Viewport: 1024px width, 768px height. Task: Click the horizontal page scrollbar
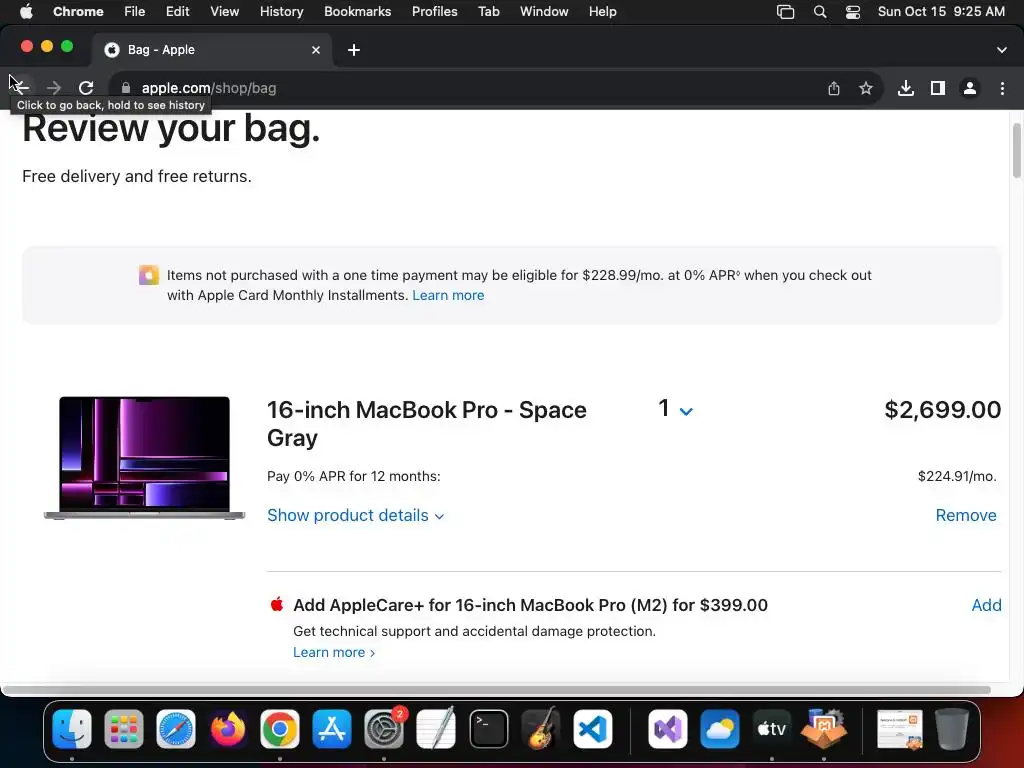[496, 690]
